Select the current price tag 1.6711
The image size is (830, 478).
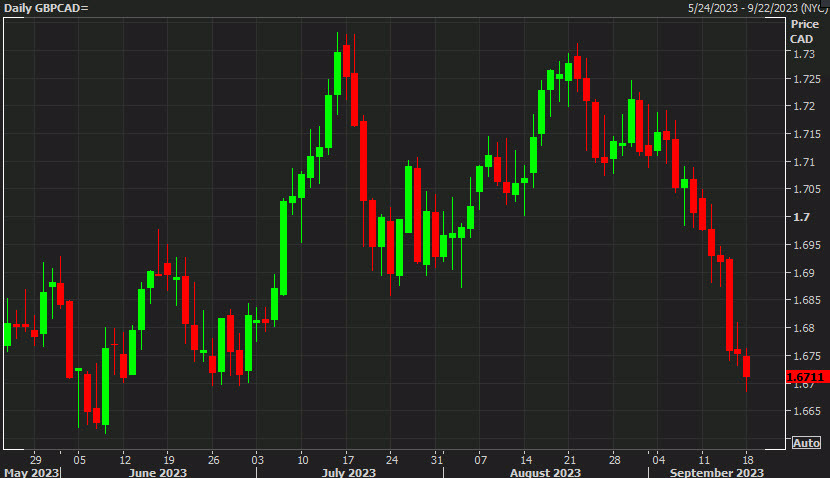point(806,377)
